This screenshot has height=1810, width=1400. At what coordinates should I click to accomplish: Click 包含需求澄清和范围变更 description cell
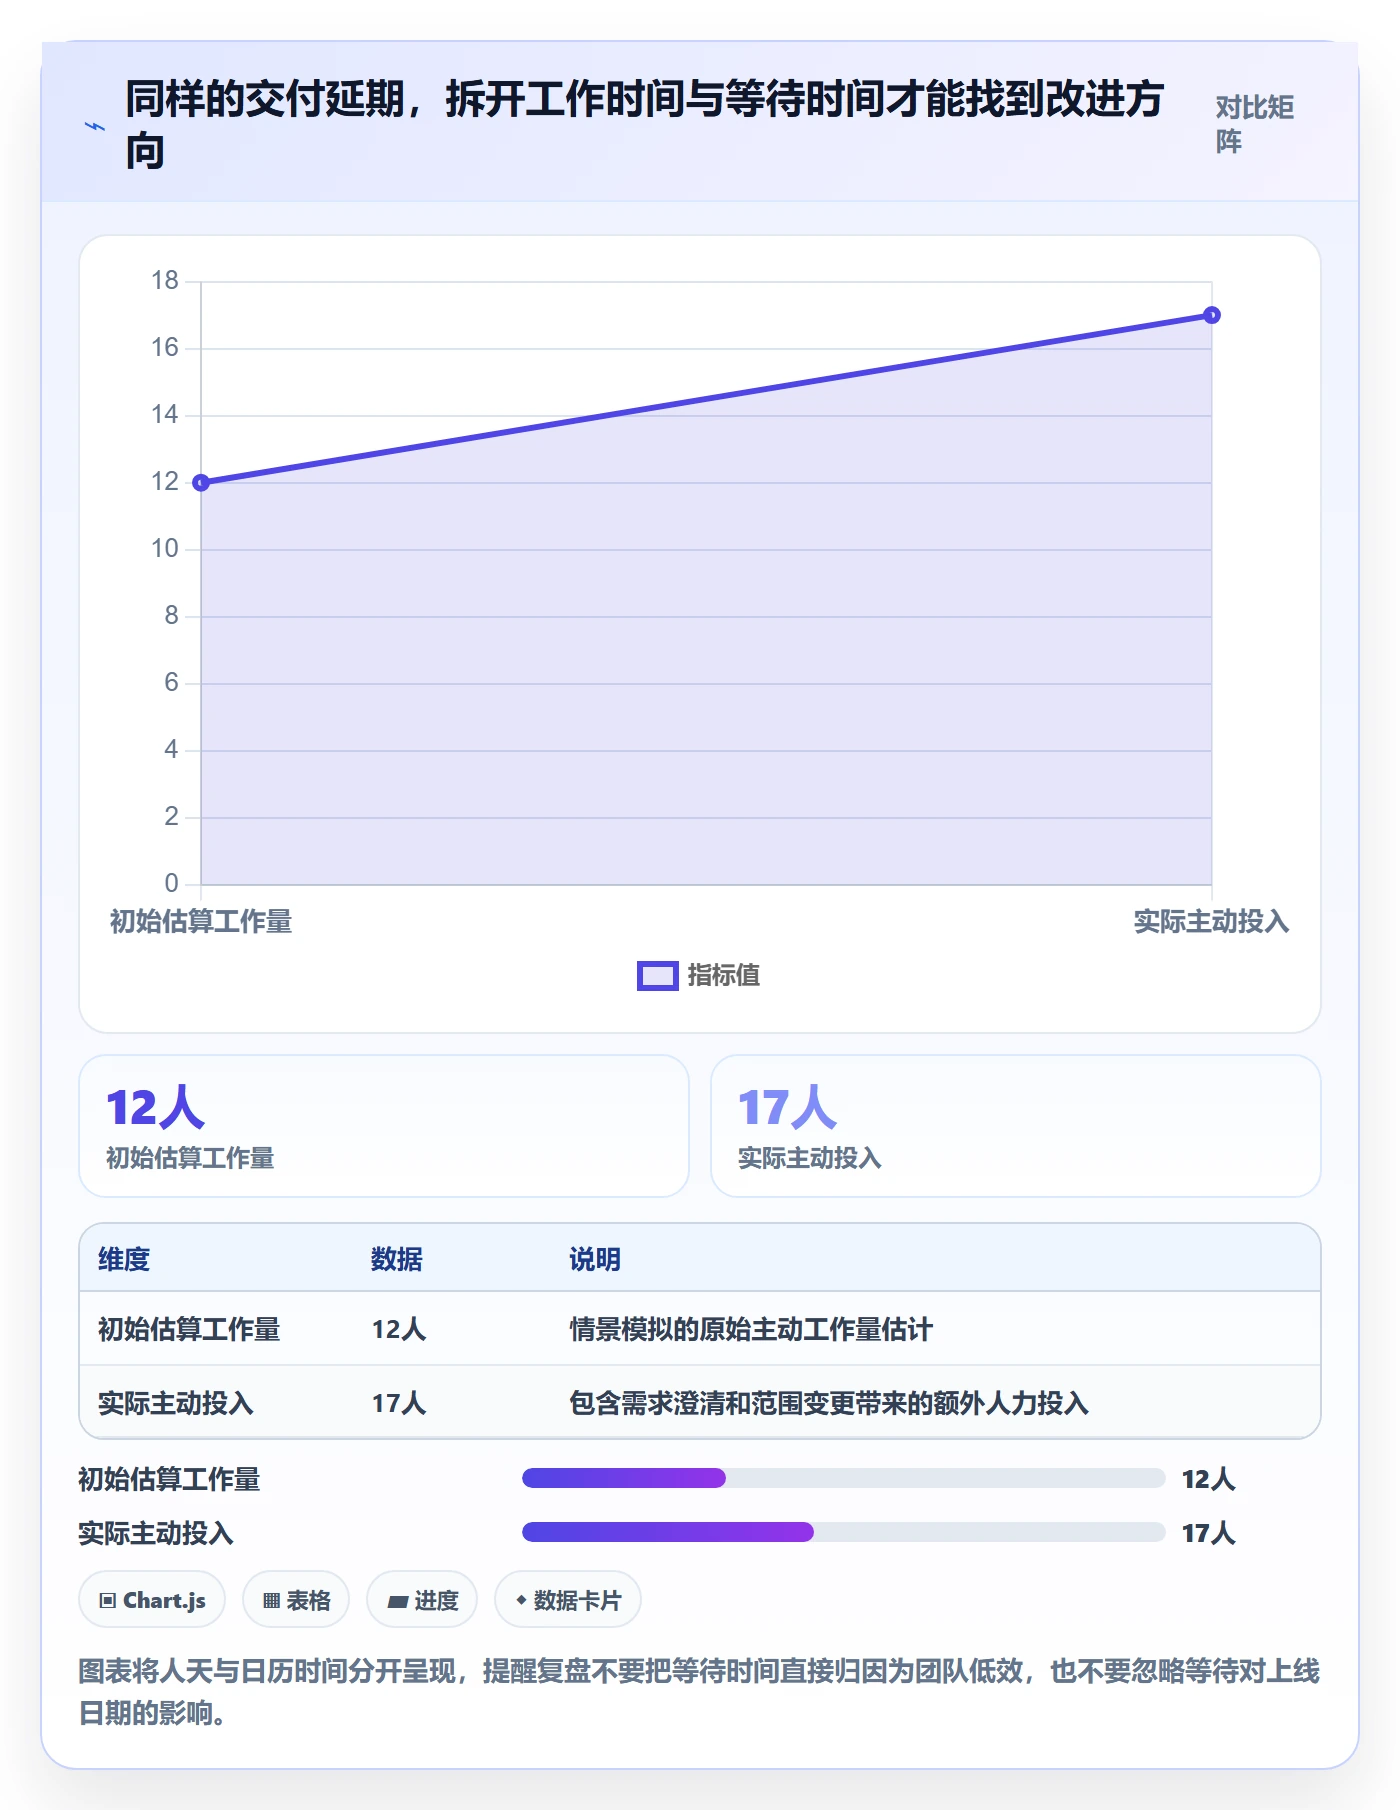829,1403
